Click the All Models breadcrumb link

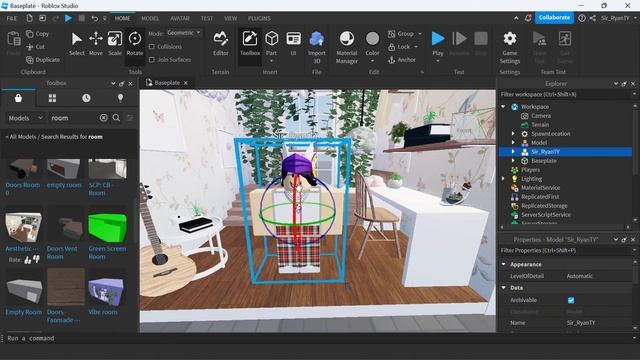pos(22,137)
